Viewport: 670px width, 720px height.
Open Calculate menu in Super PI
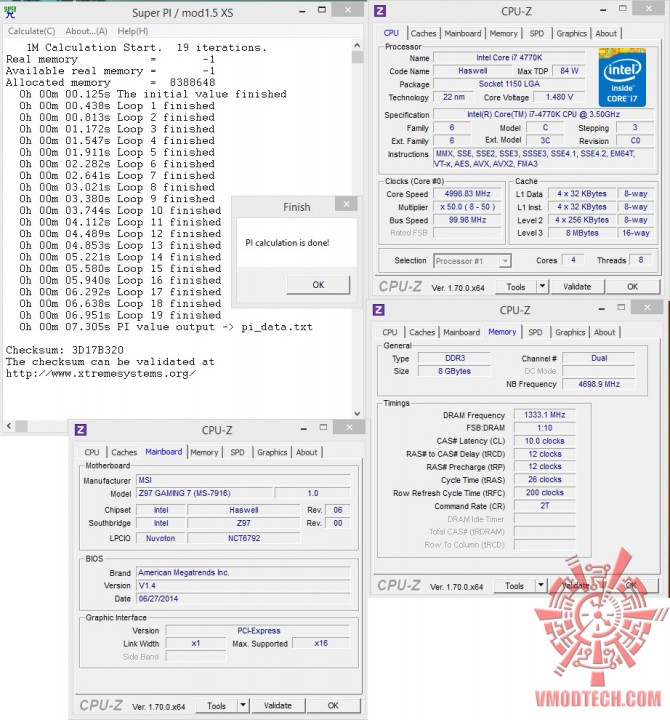(32, 31)
